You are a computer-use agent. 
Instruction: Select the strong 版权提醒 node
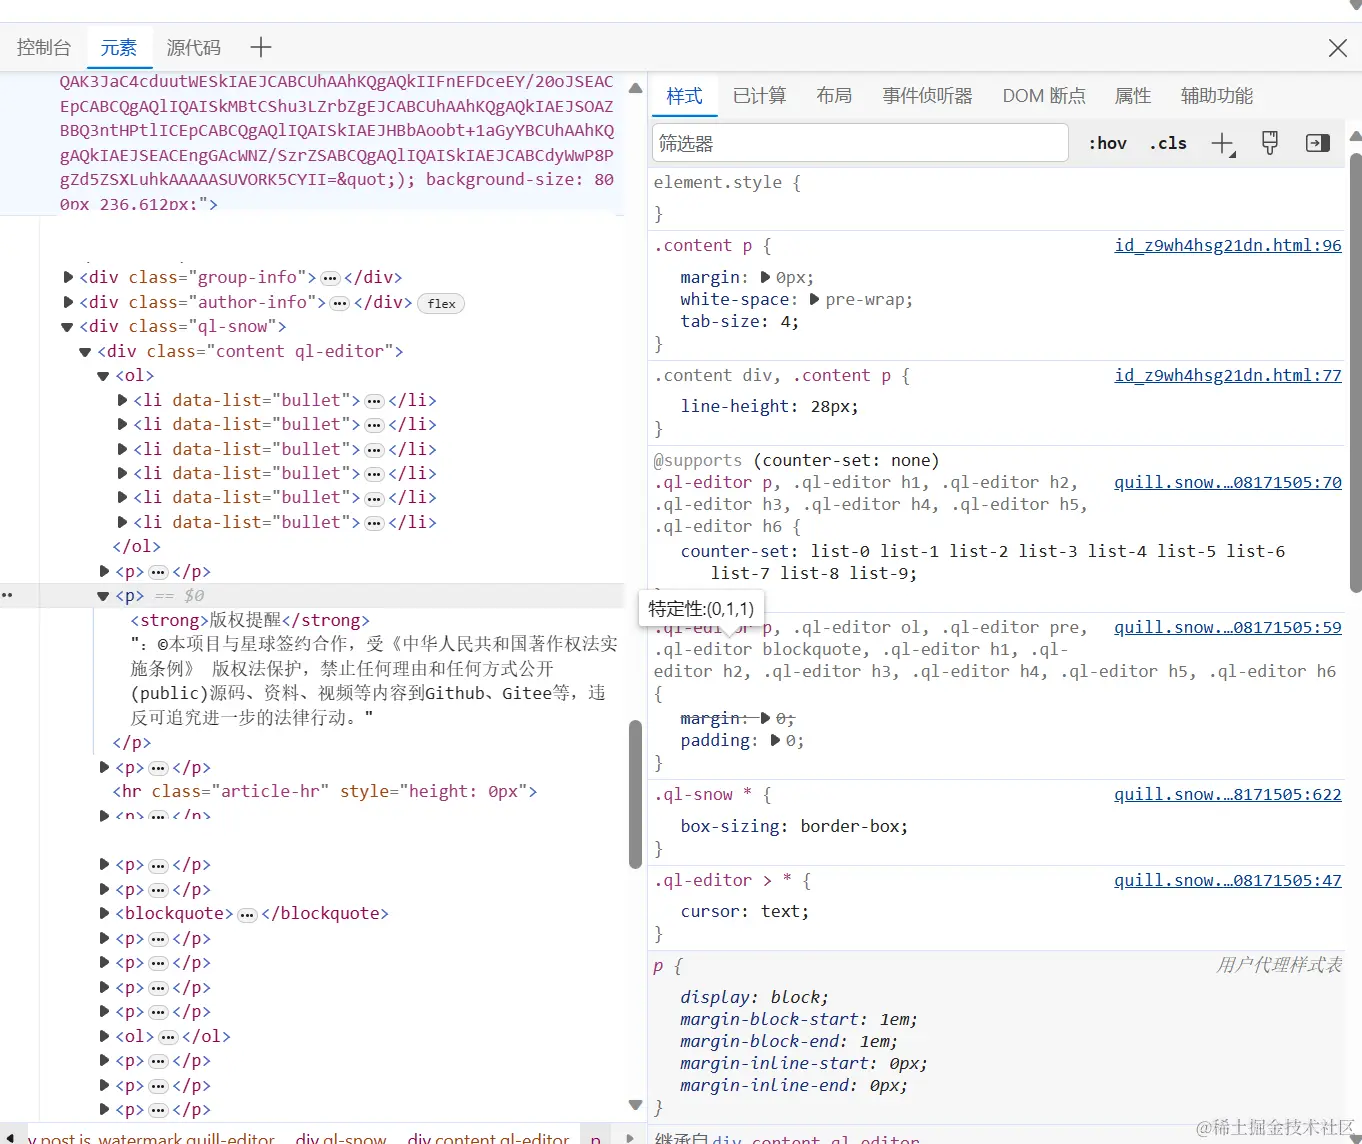250,620
